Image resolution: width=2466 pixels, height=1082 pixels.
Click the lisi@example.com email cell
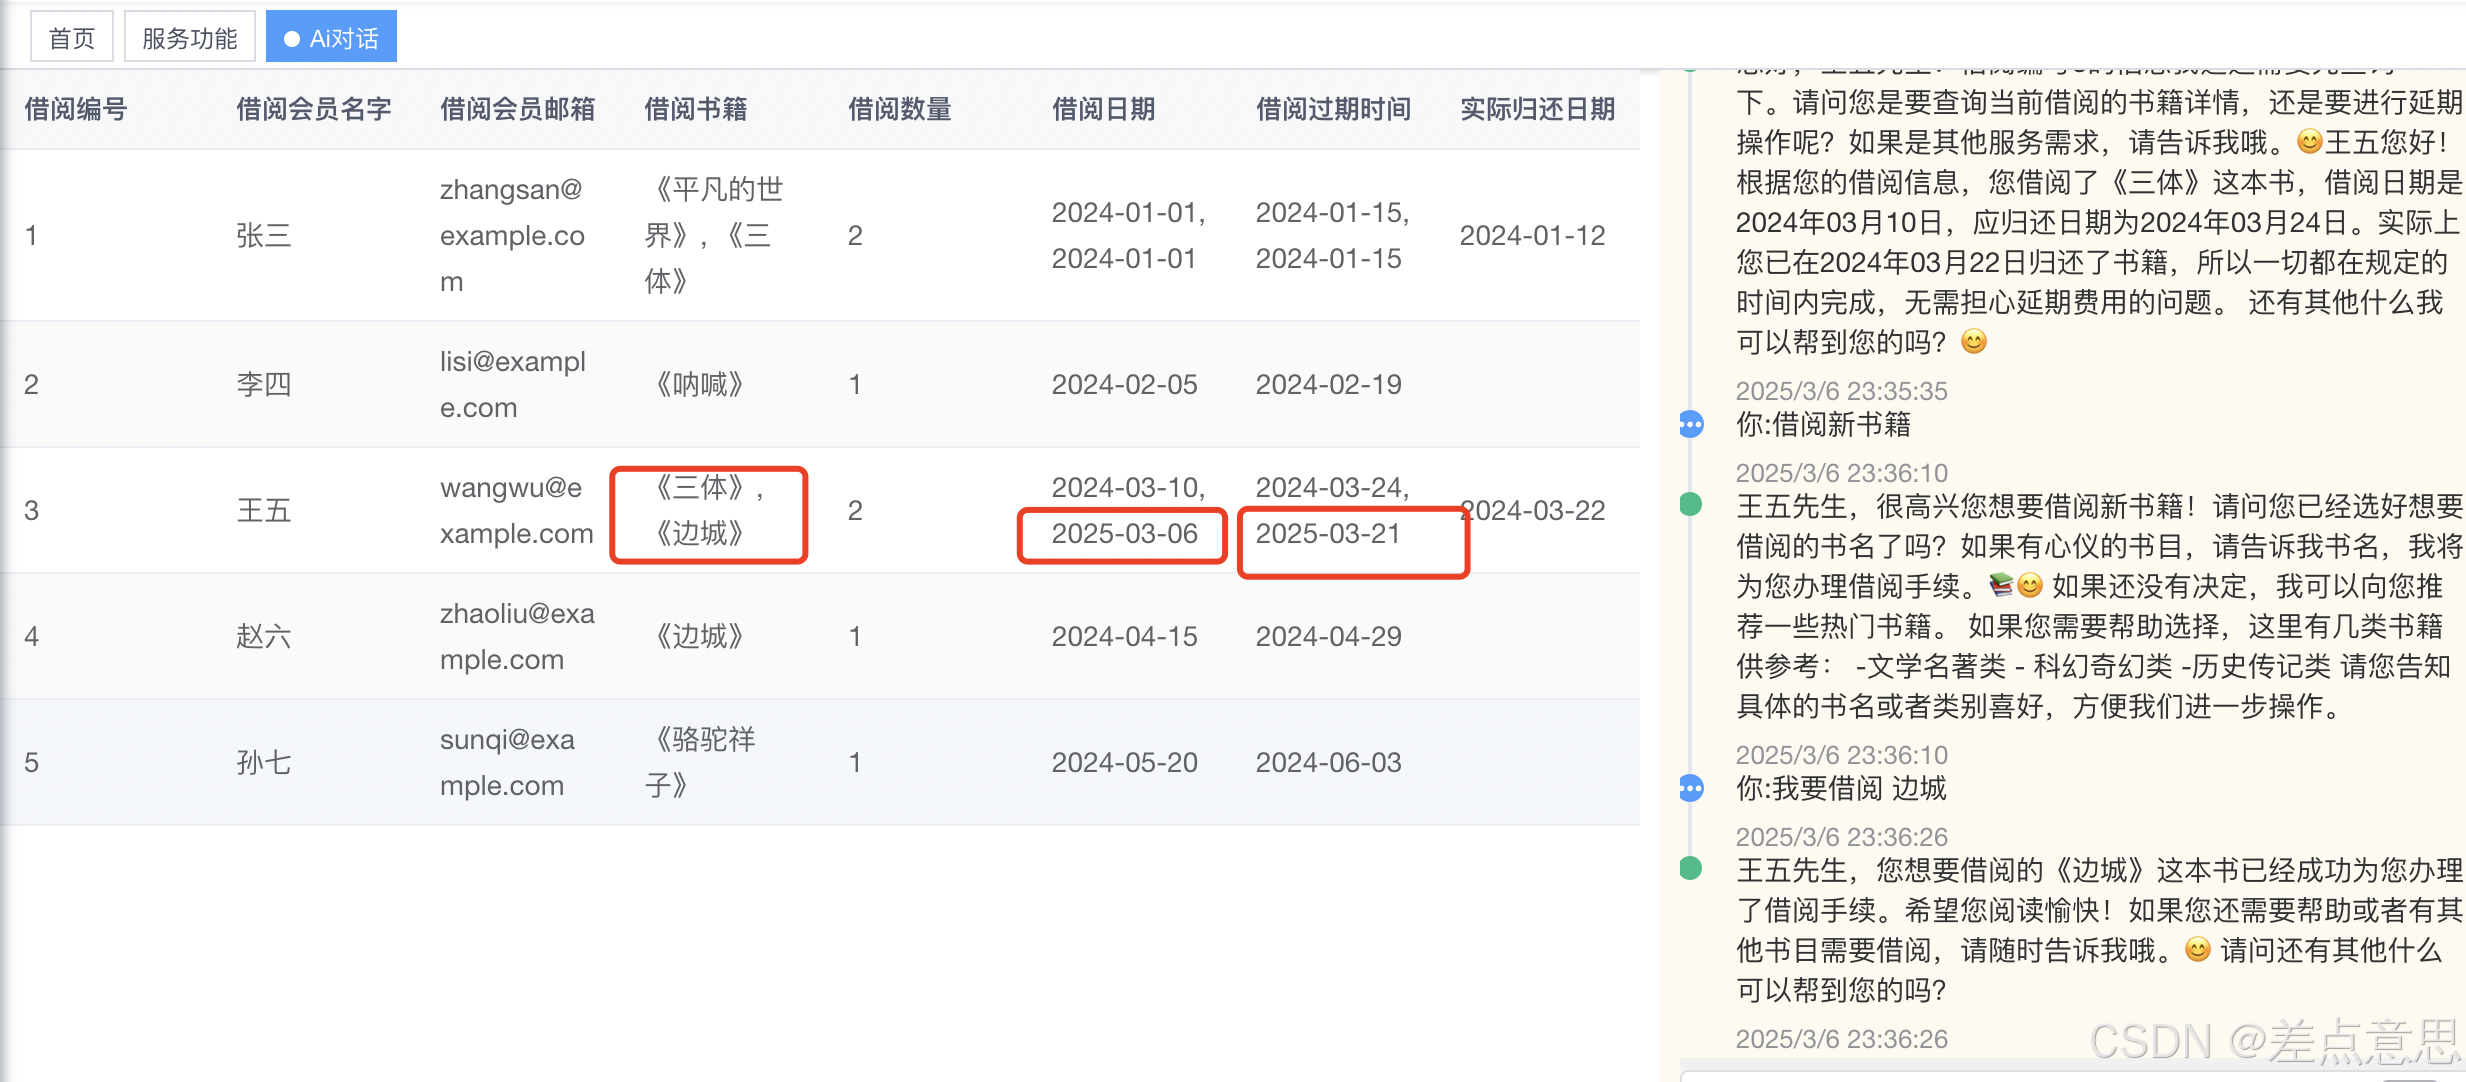click(x=513, y=384)
